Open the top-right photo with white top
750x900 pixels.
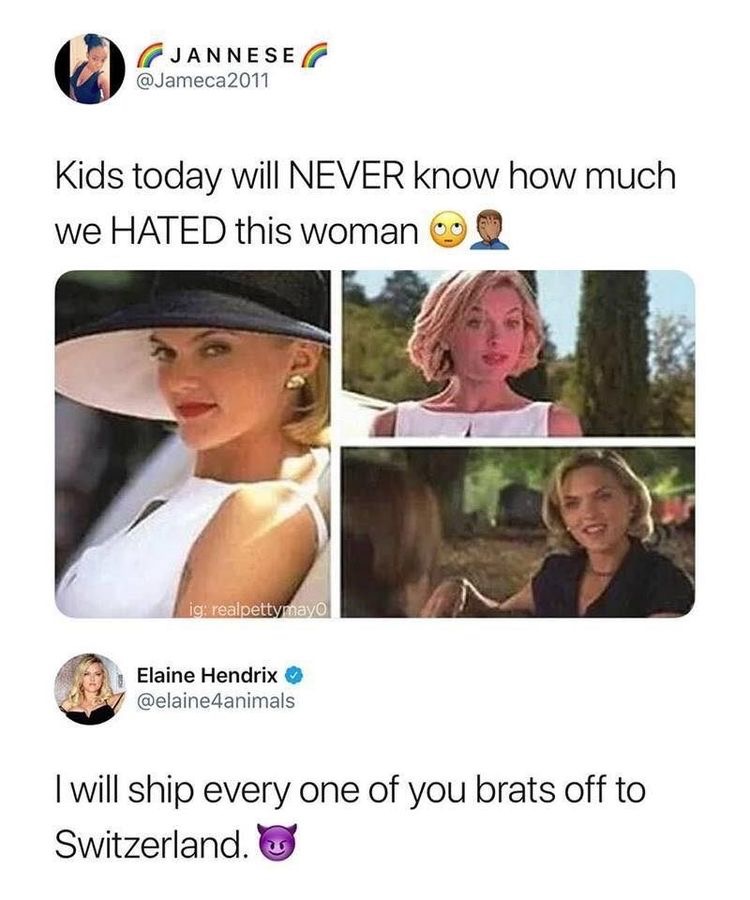coord(518,354)
